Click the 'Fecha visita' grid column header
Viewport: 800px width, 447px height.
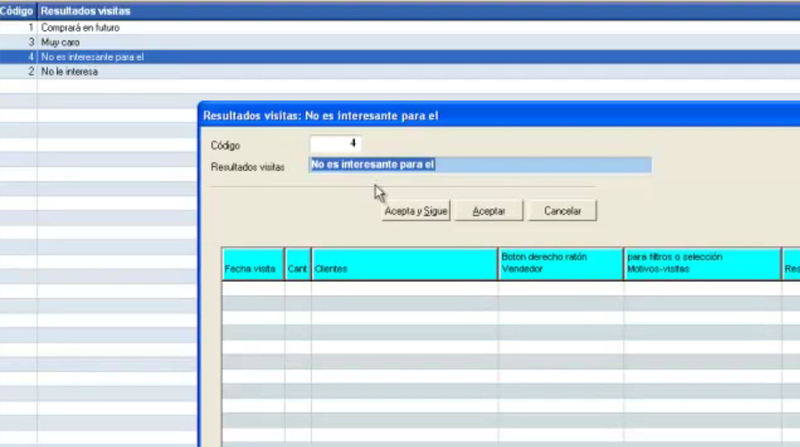pyautogui.click(x=251, y=269)
